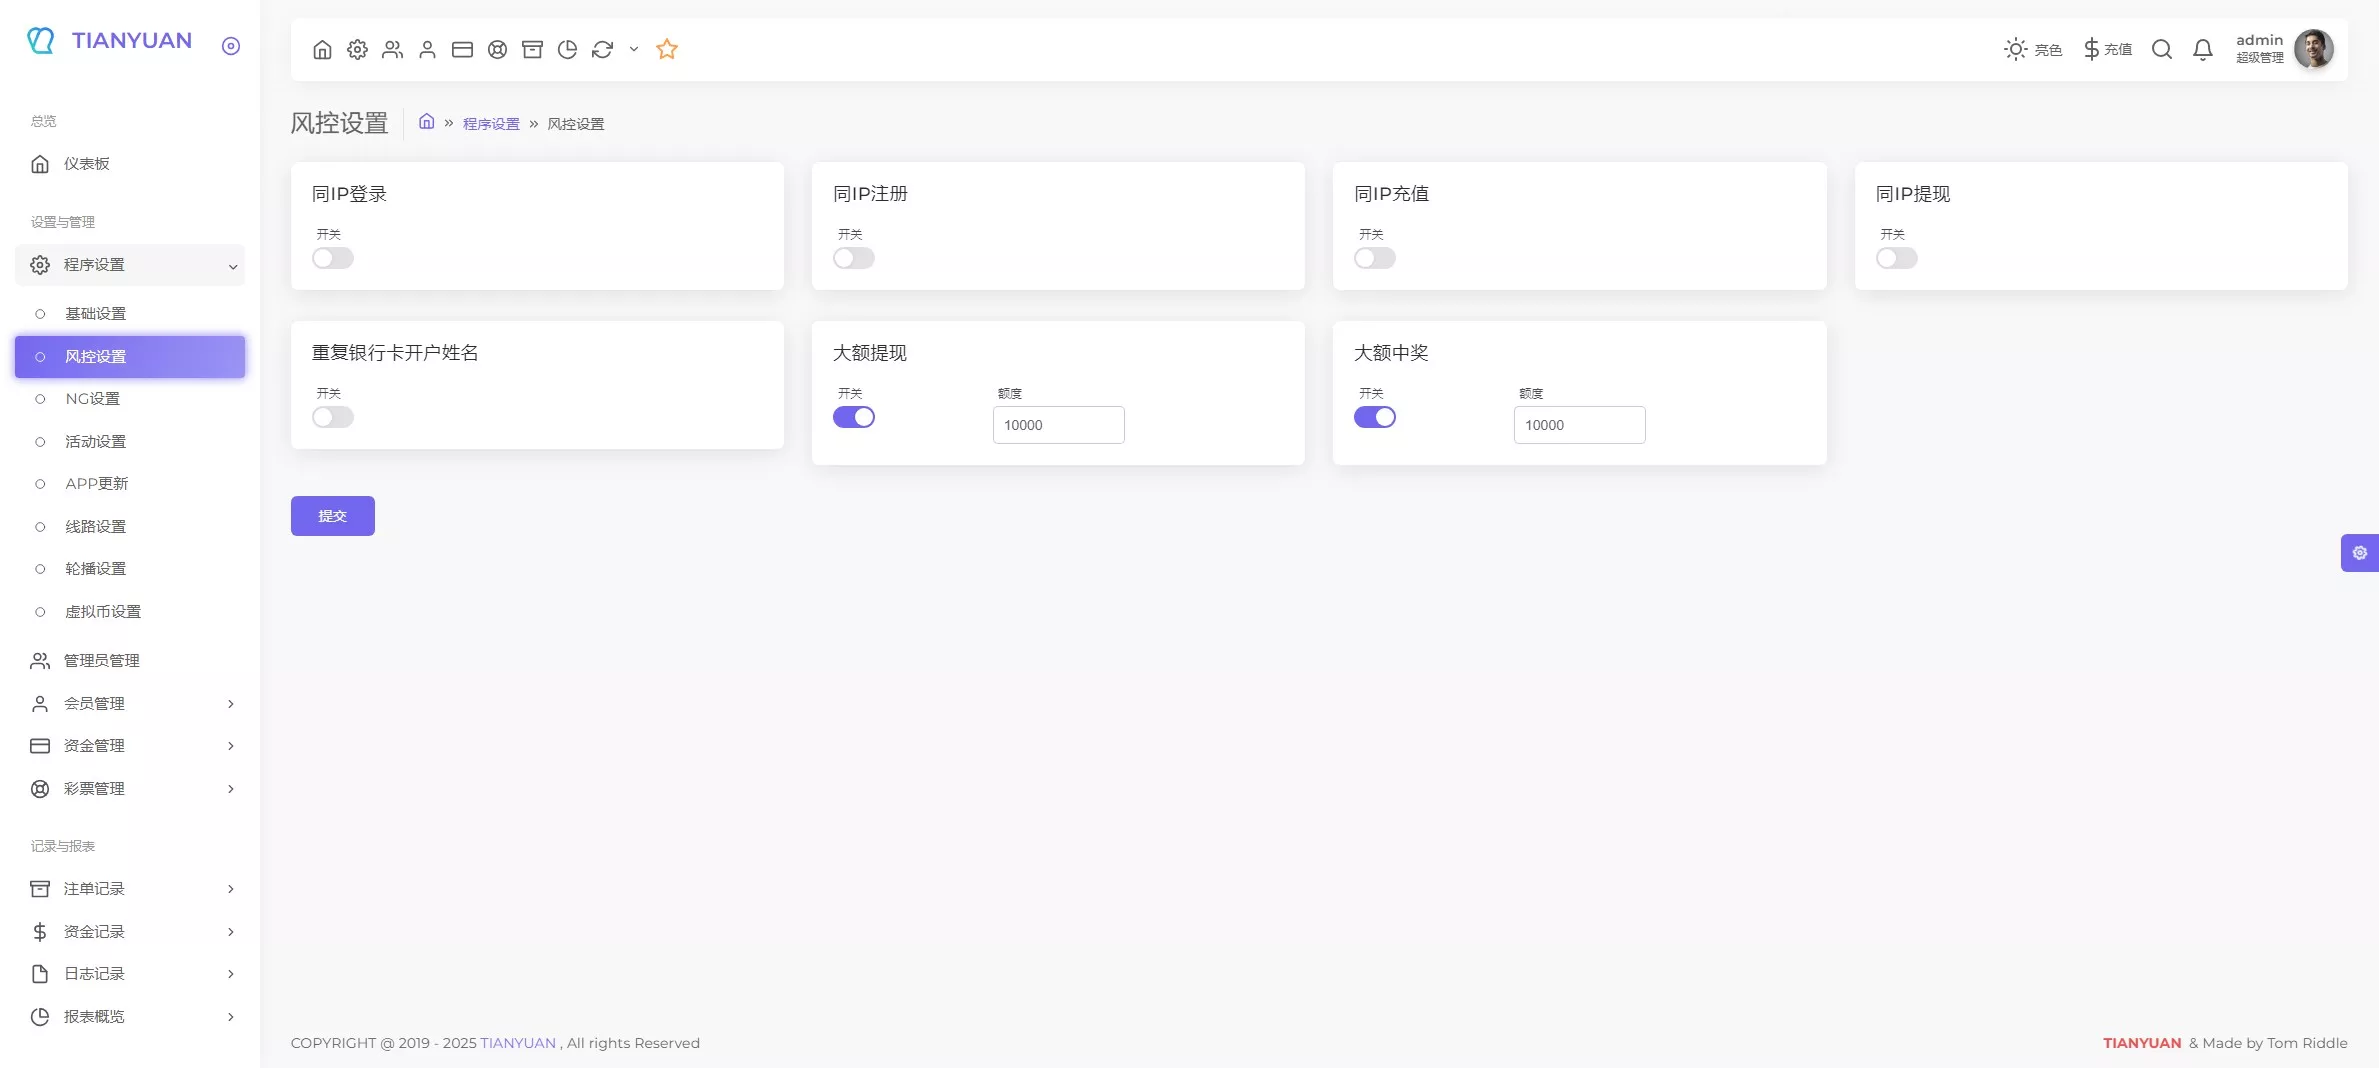This screenshot has width=2379, height=1068.
Task: Click the refresh icon in top toolbar
Action: 602,49
